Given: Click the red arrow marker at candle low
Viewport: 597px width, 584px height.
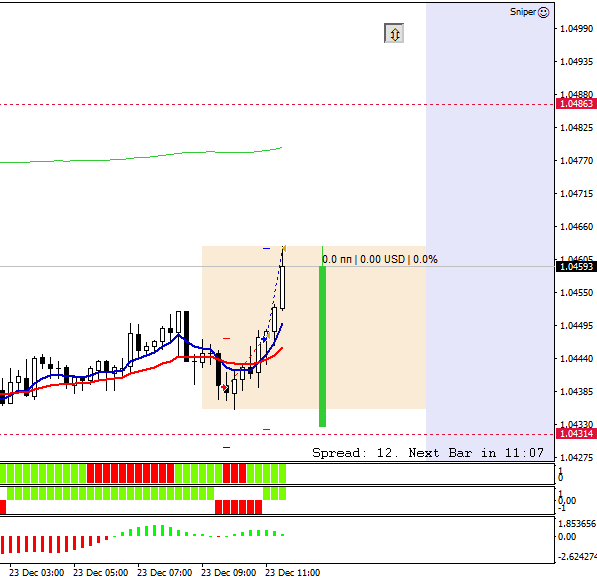Looking at the screenshot, I should click(225, 388).
